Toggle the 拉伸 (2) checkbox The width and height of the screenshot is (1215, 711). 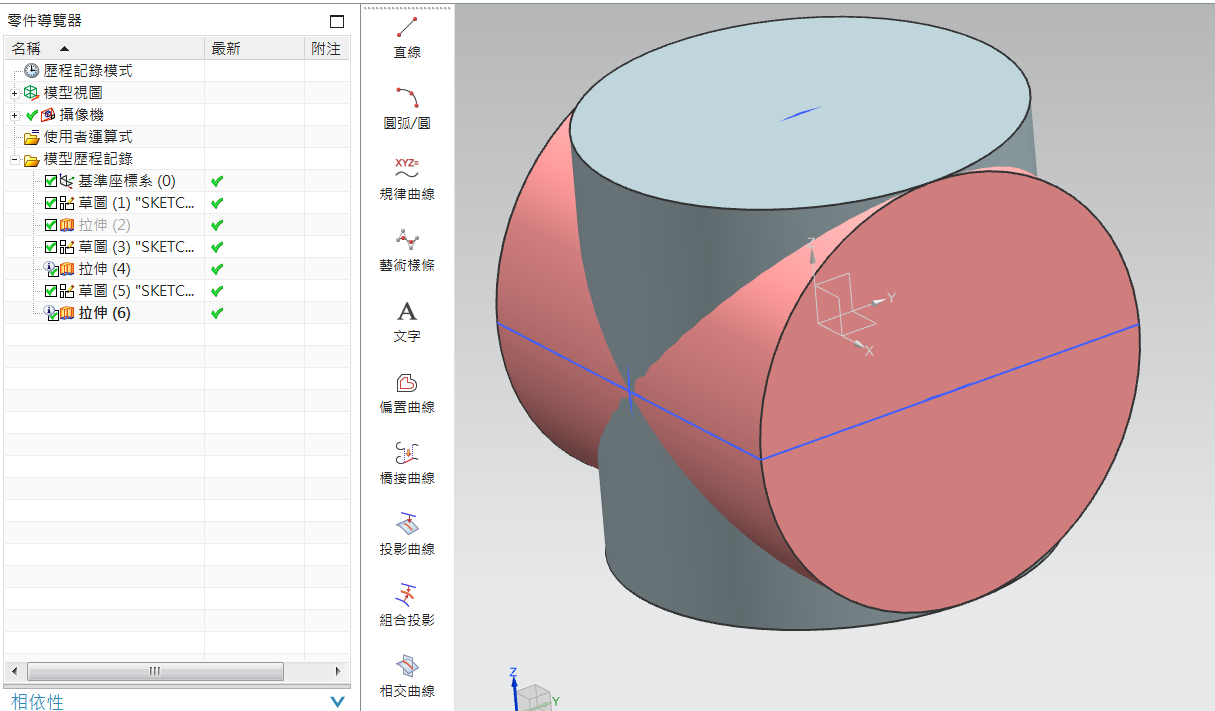(x=51, y=225)
